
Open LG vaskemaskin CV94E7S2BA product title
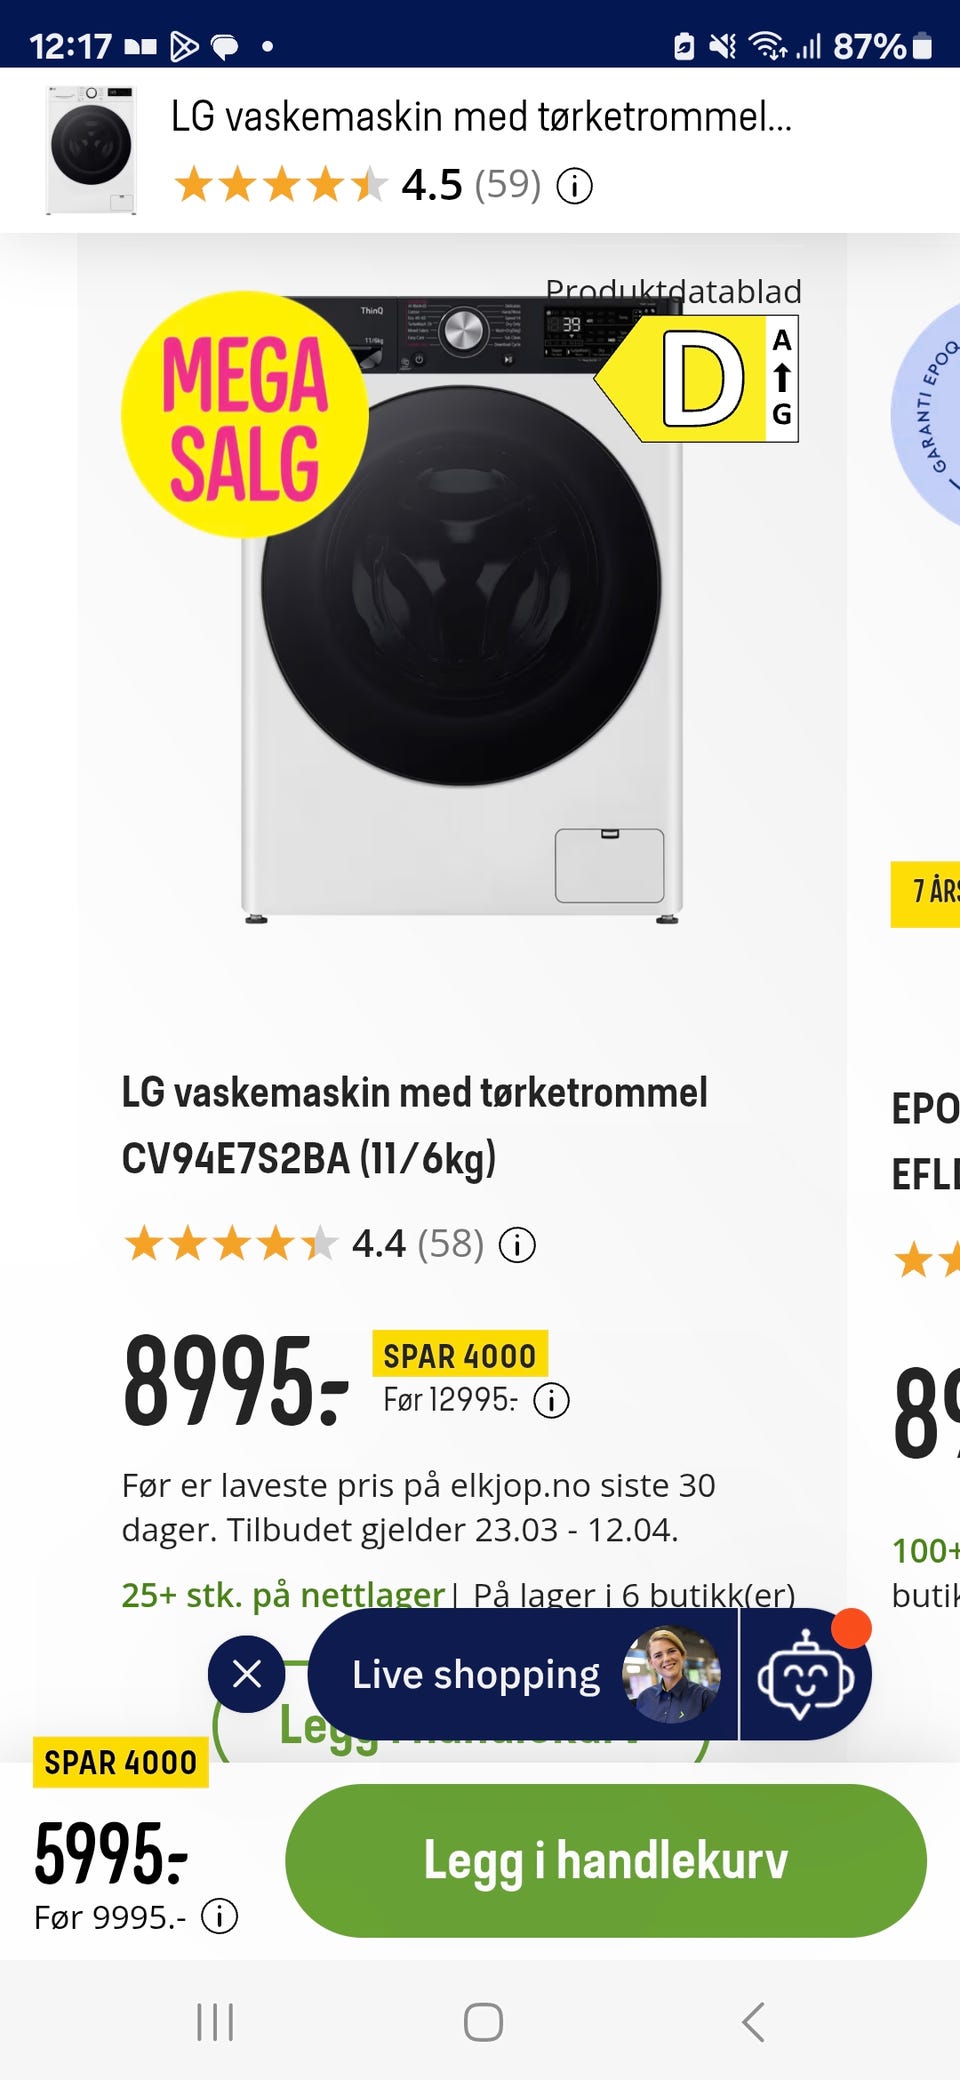(414, 1125)
